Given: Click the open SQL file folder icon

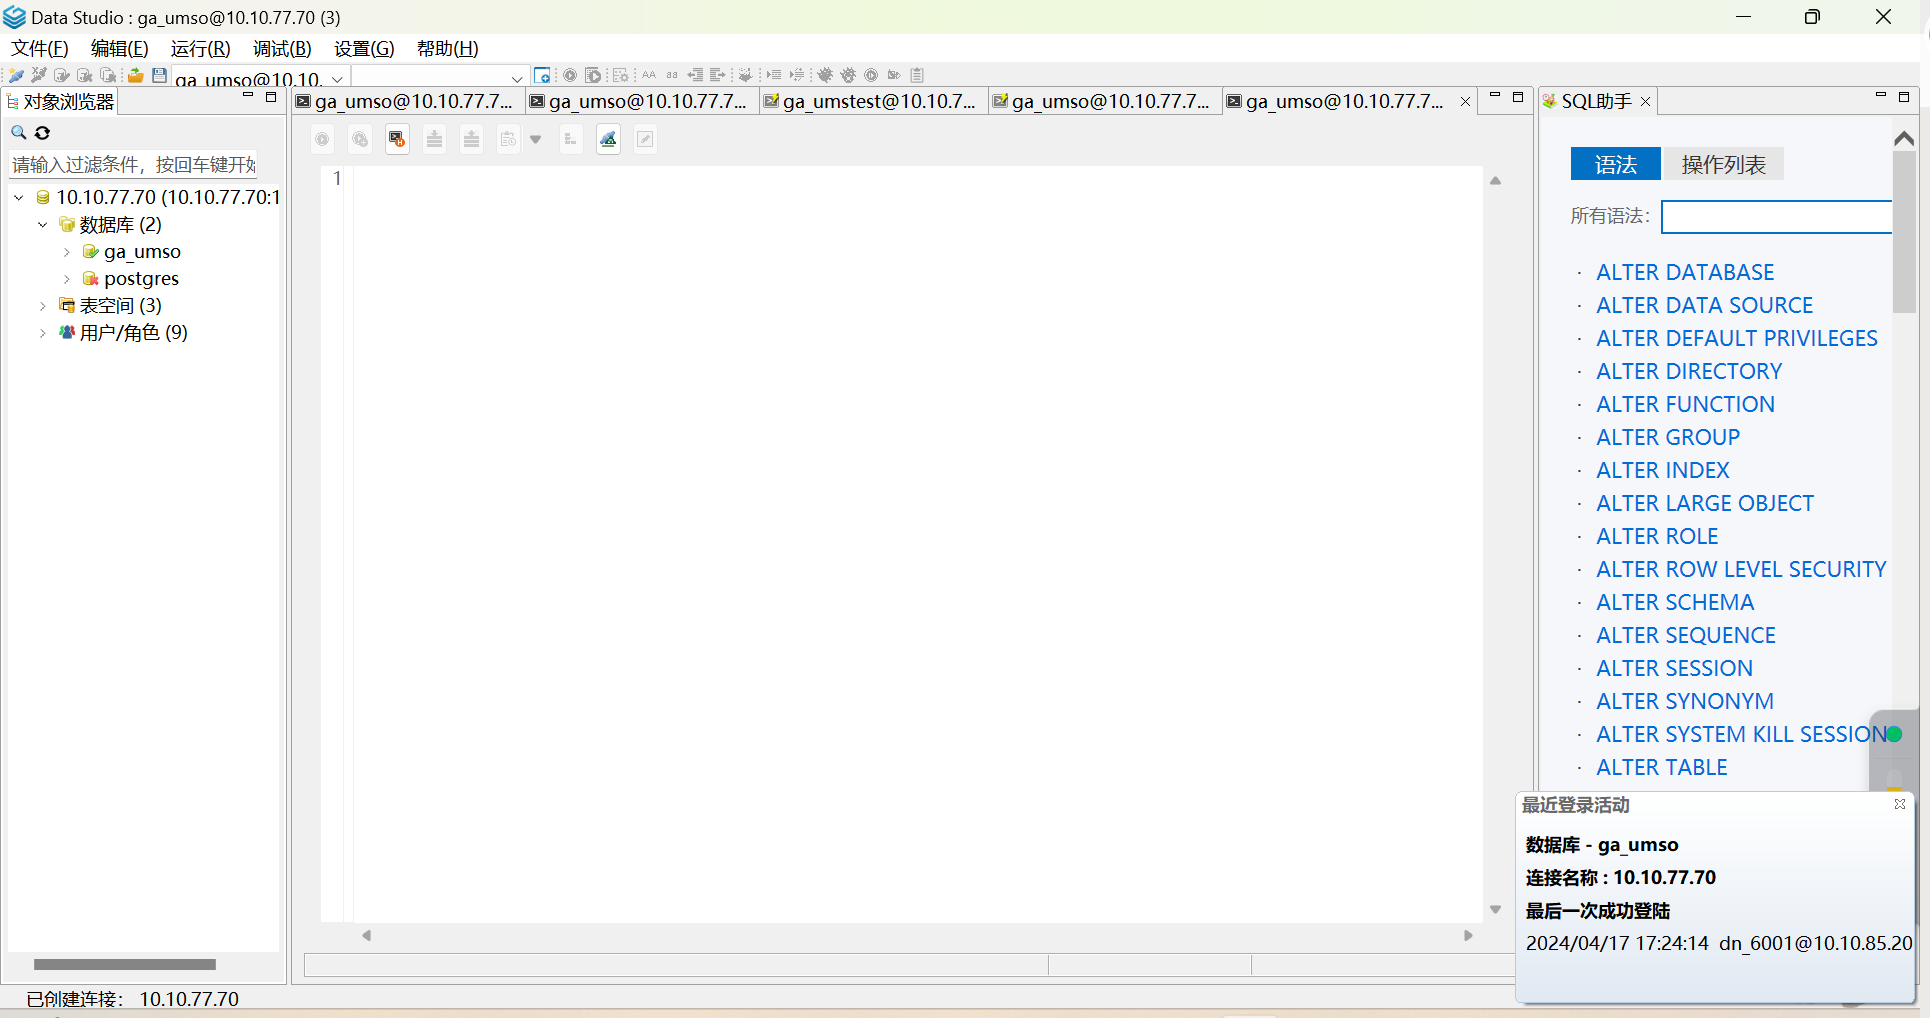Looking at the screenshot, I should point(135,75).
